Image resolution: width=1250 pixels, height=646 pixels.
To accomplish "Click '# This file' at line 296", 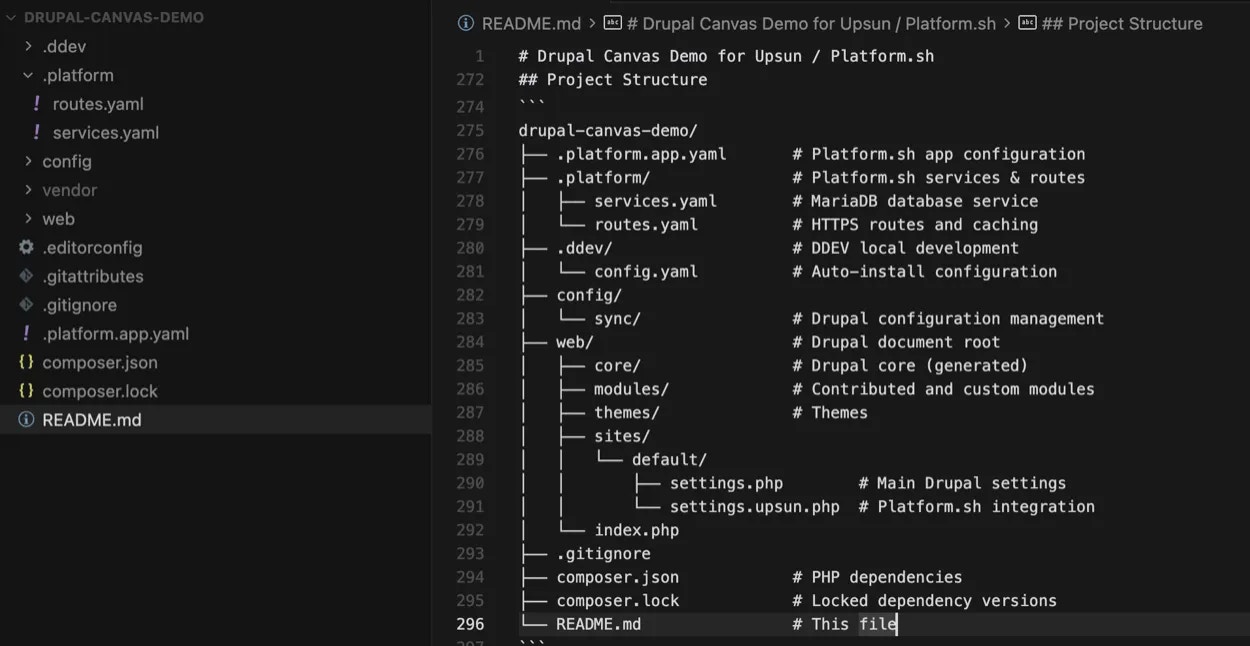I will [x=844, y=624].
